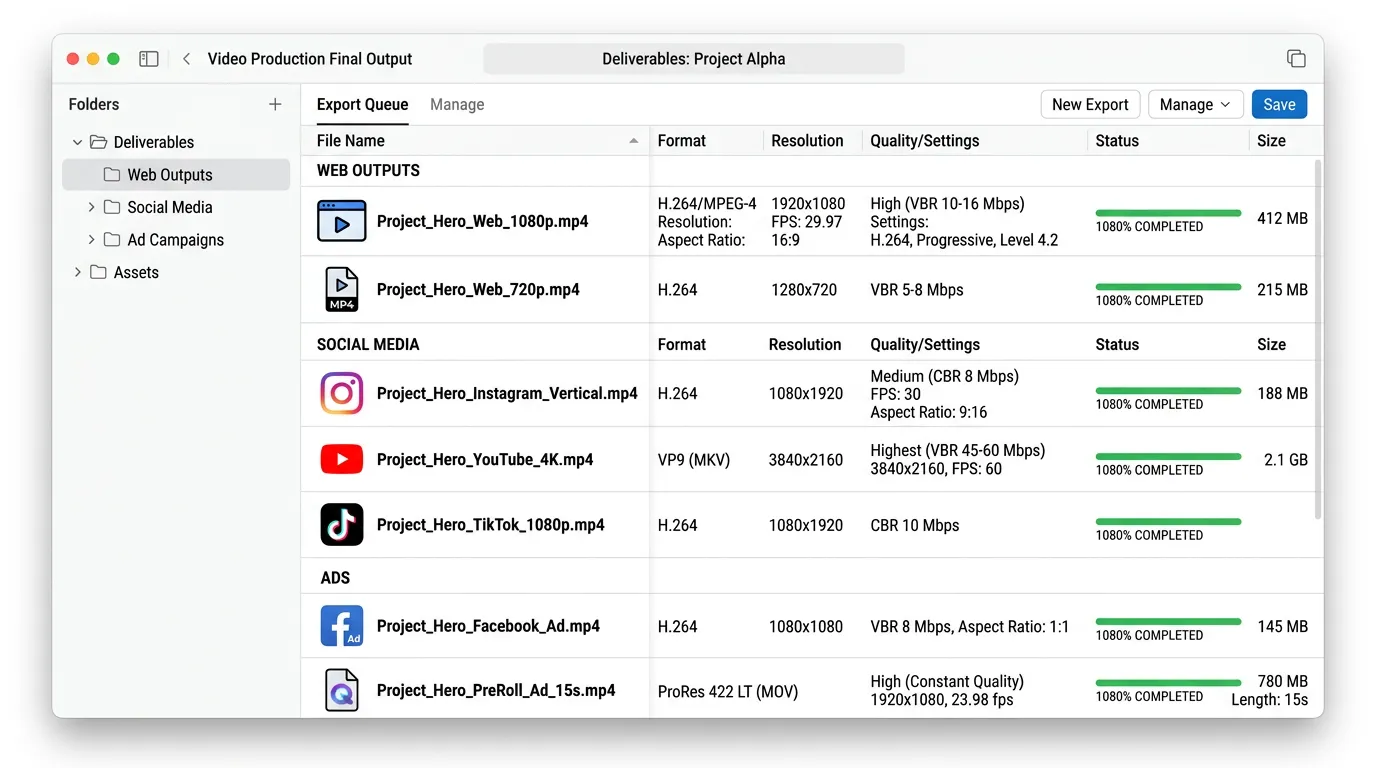Select the Deliverables label in sidebar
Screen dimensions: 1376x768
pyautogui.click(x=154, y=142)
